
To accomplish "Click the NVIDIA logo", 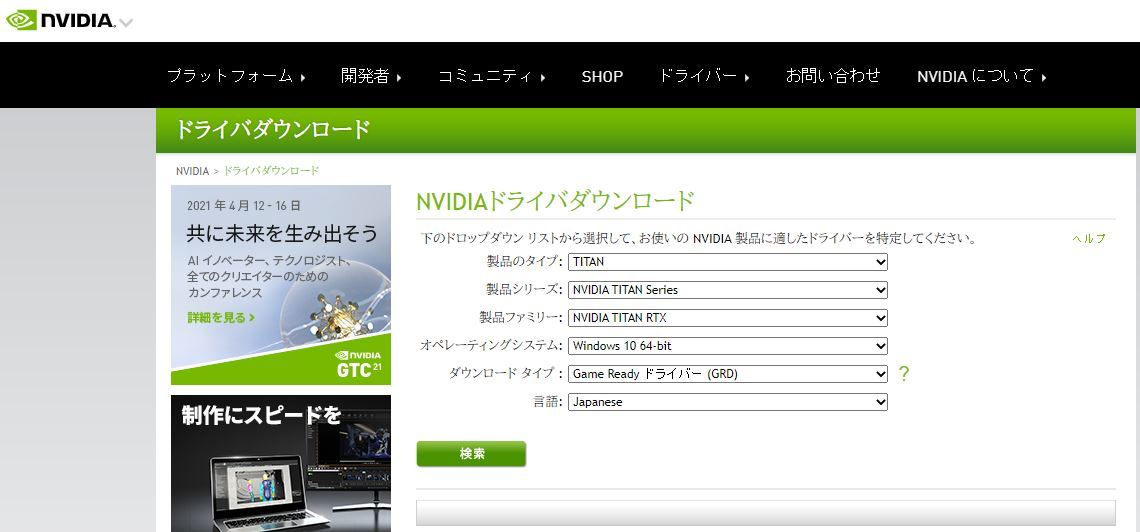I will [x=61, y=20].
